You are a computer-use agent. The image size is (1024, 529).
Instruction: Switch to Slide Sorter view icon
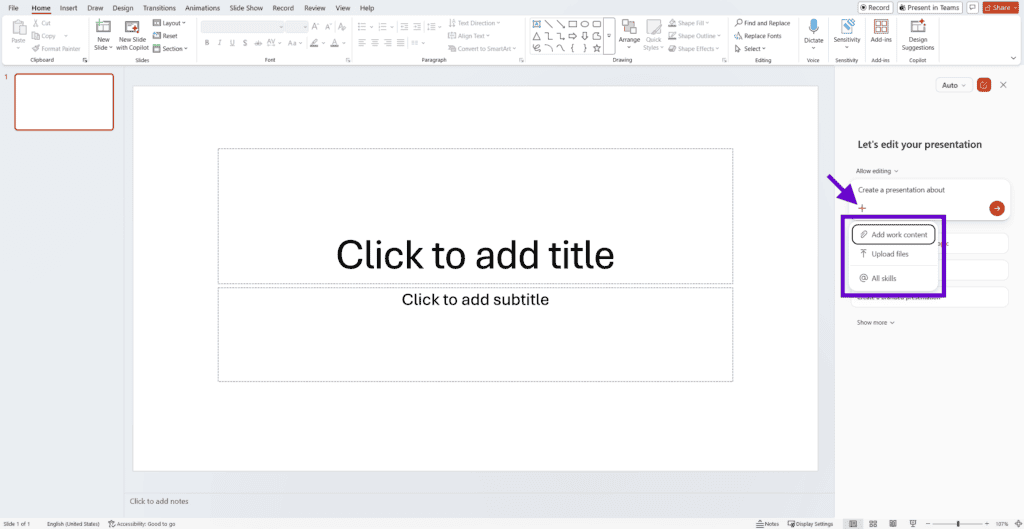[874, 524]
